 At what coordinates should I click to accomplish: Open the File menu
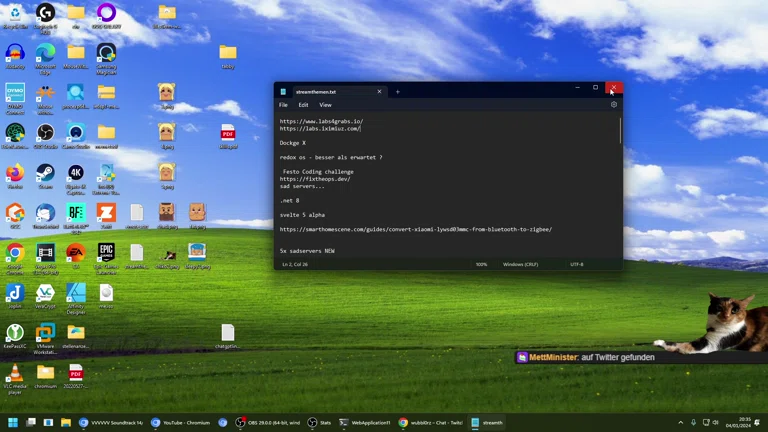tap(283, 105)
